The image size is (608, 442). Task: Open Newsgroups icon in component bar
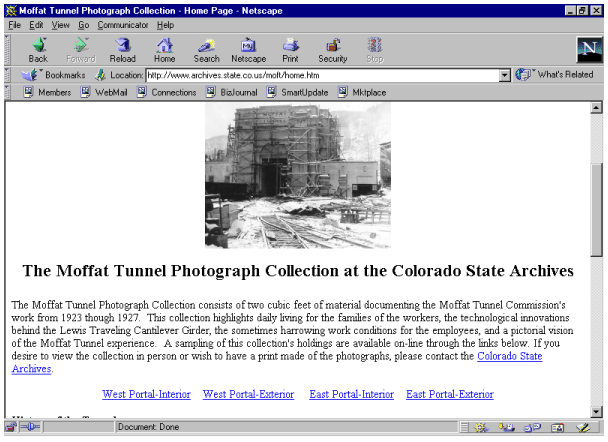coord(532,427)
